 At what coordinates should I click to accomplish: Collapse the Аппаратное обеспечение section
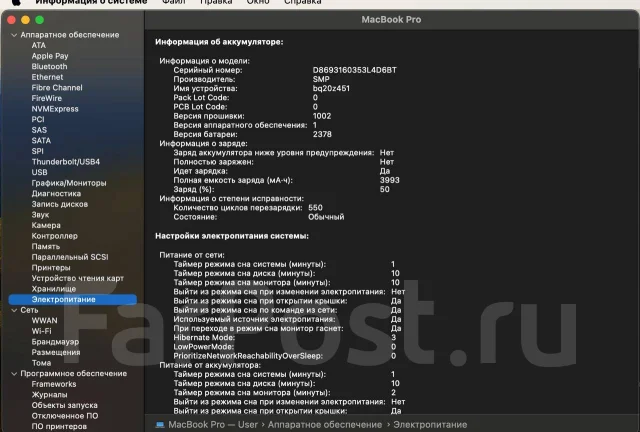pos(14,35)
